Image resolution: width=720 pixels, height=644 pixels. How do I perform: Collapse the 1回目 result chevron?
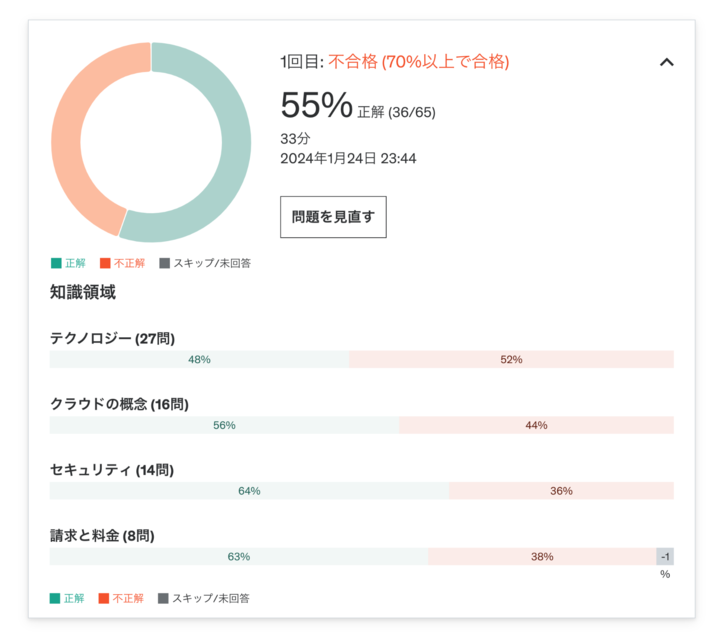(667, 62)
